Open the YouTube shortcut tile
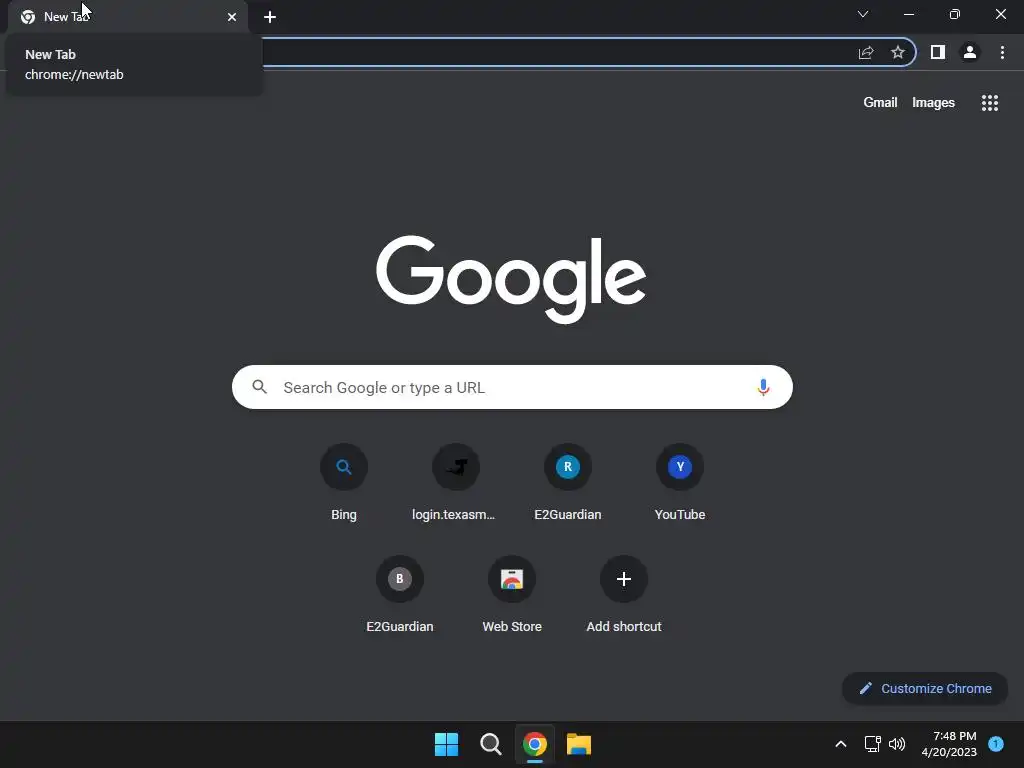Screen dimensions: 1024x768 coord(680,482)
